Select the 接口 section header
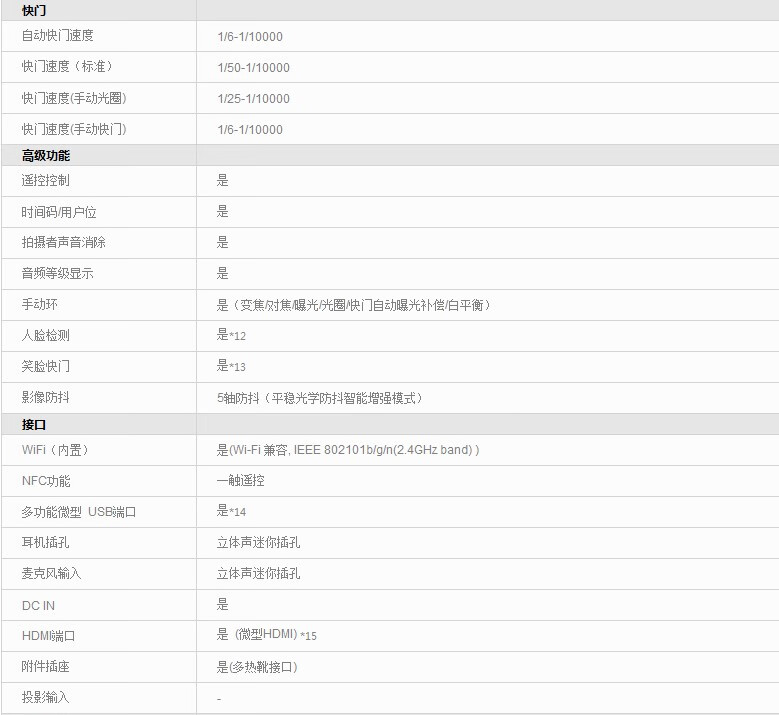Screen dimensions: 779x715 [34, 425]
